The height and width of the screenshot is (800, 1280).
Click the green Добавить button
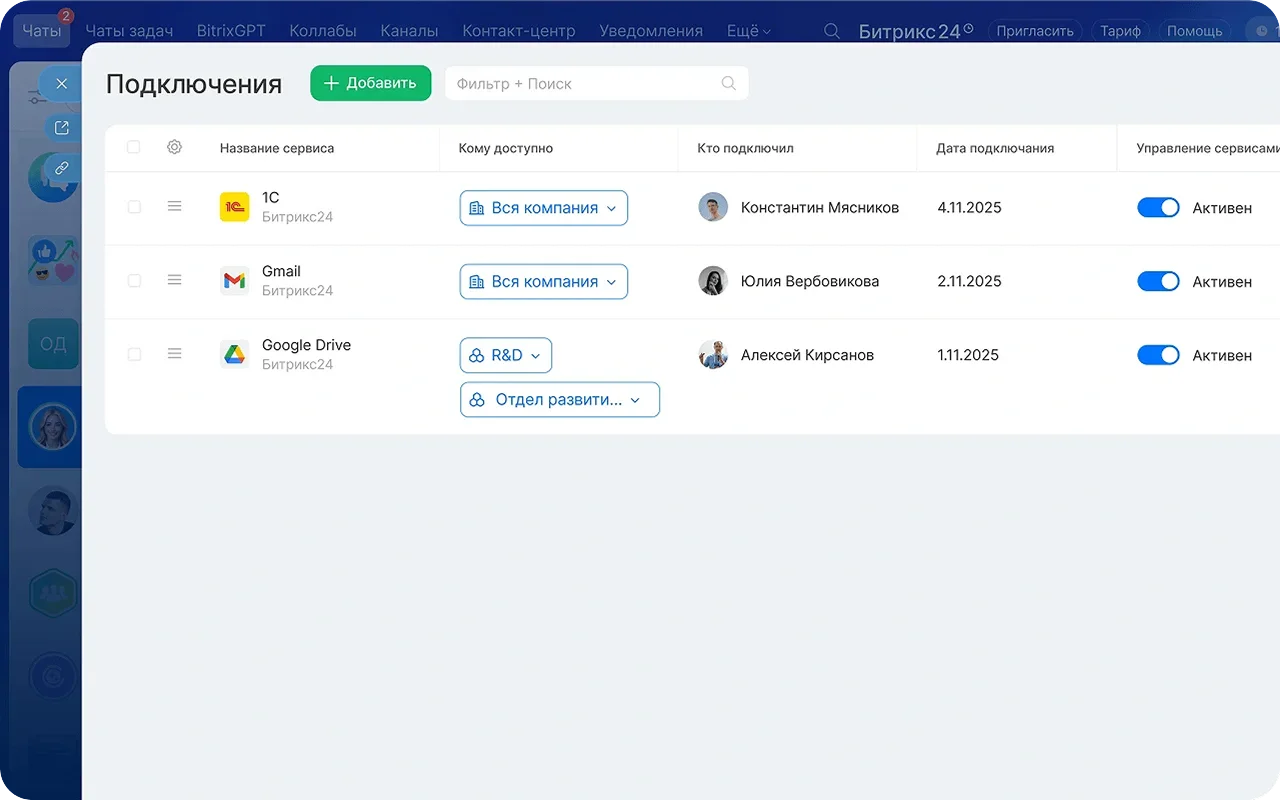[371, 83]
